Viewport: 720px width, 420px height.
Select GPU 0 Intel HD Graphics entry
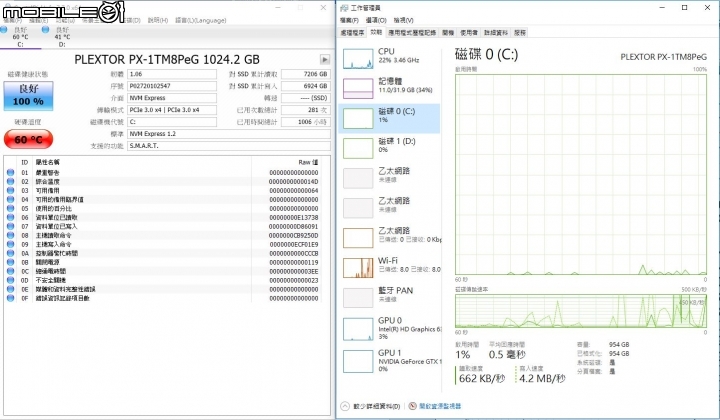(389, 329)
